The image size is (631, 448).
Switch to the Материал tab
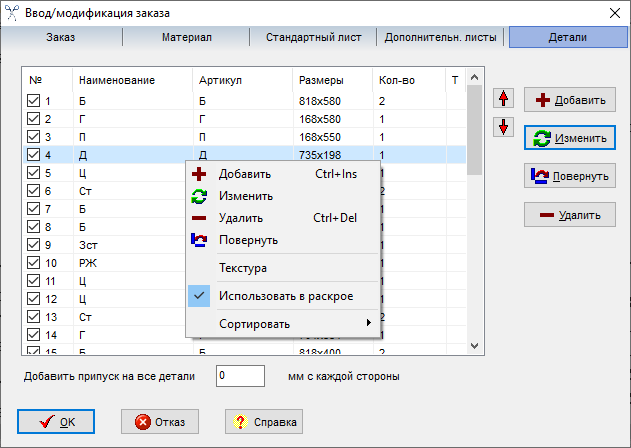[x=186, y=38]
